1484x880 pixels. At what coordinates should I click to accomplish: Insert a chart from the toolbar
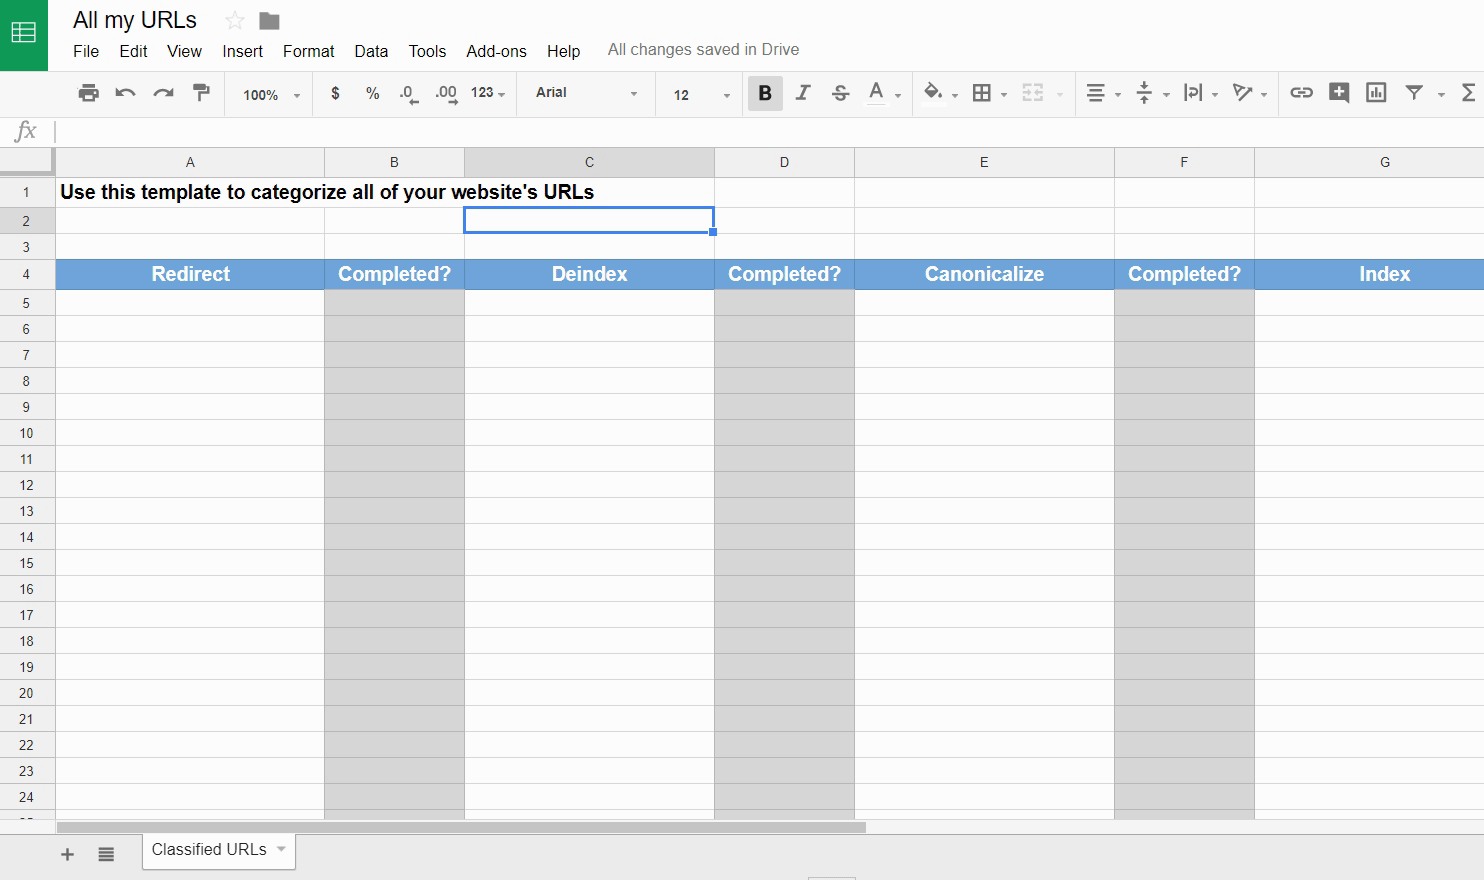(1376, 93)
